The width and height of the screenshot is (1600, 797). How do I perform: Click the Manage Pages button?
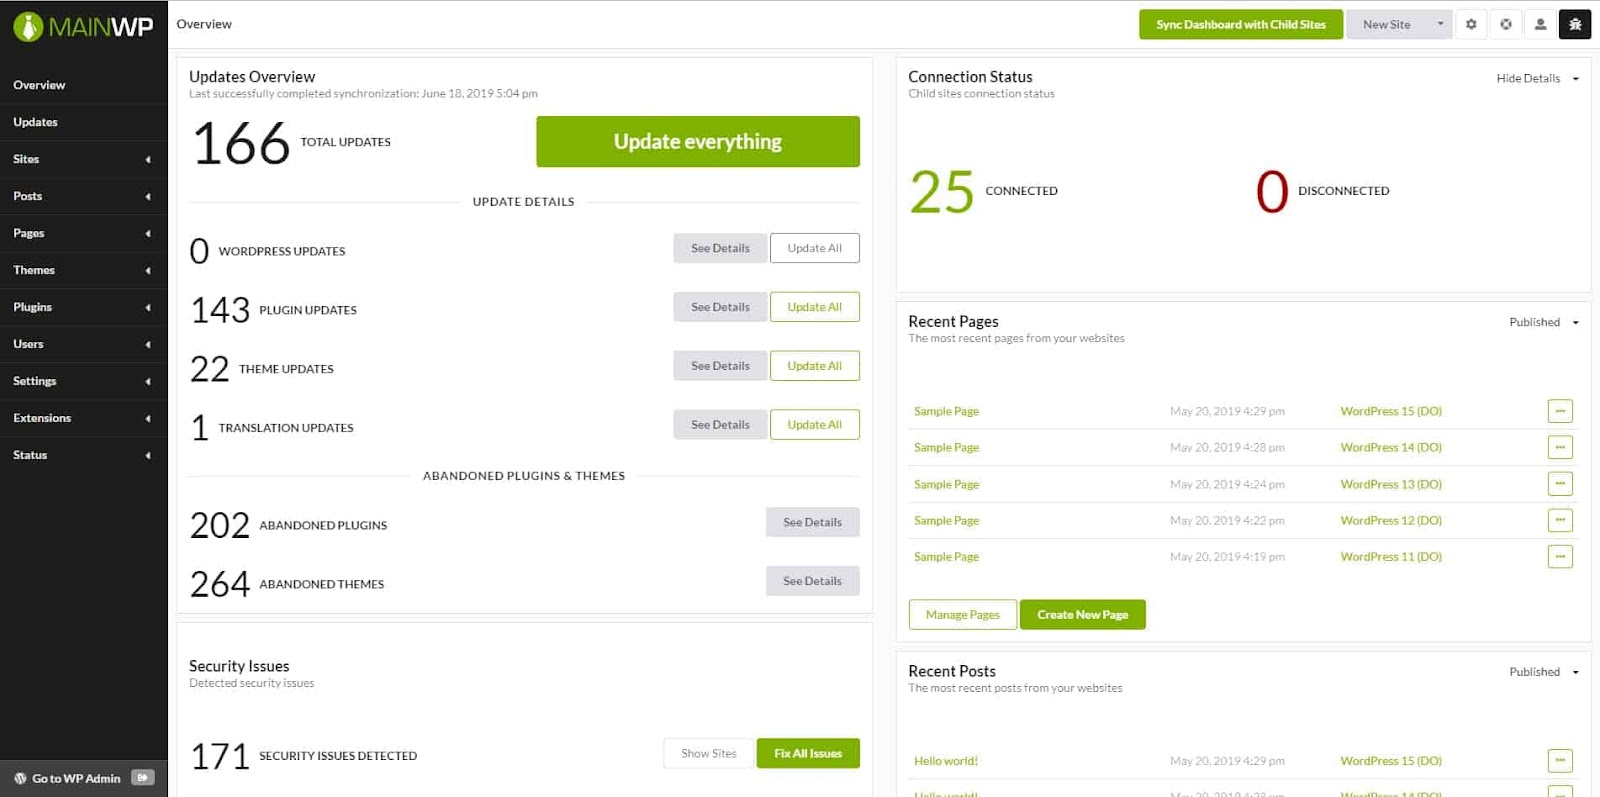pos(962,615)
